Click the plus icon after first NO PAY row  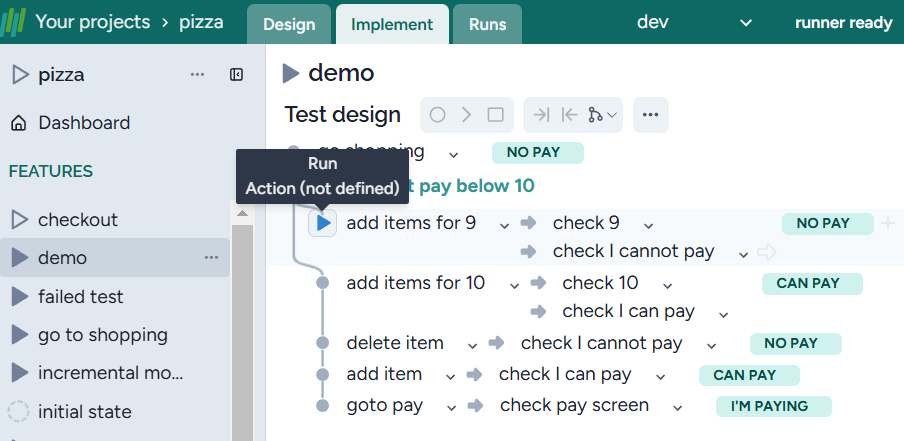[887, 223]
